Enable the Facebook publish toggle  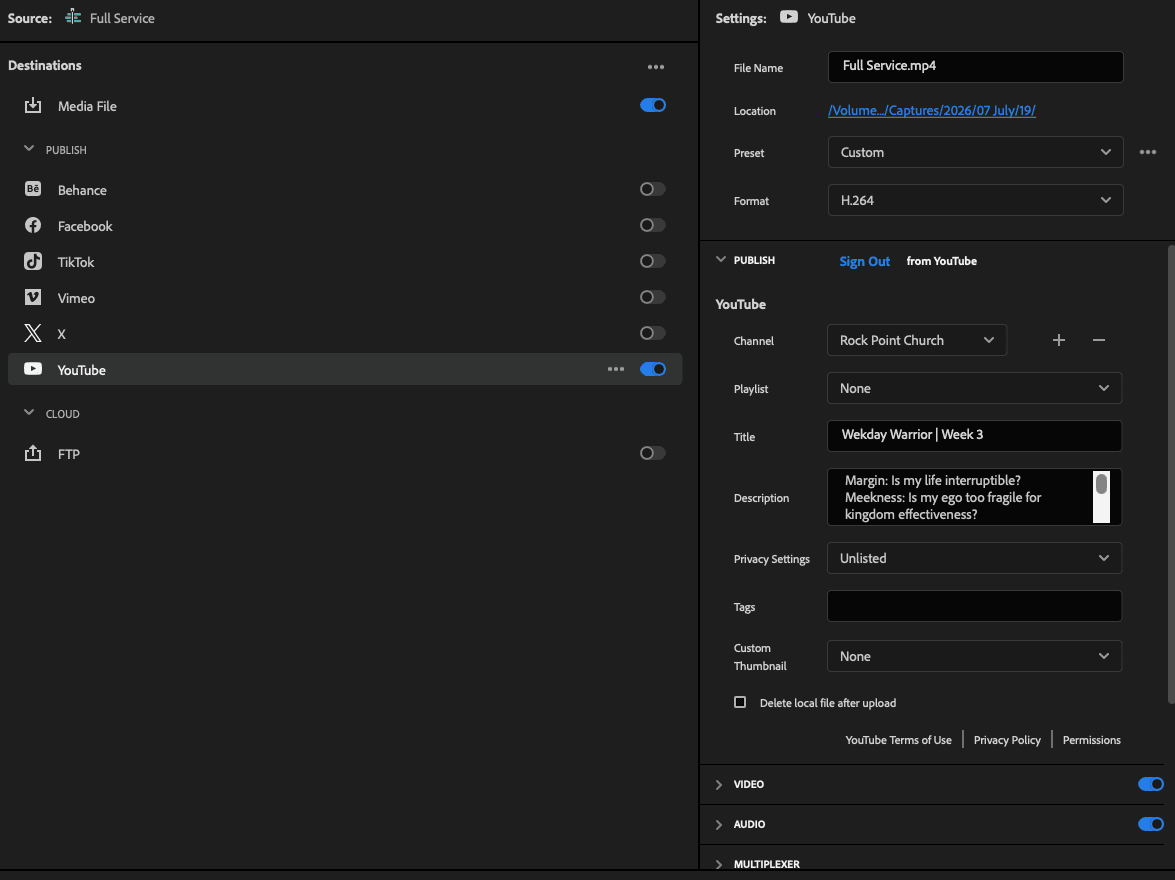[x=653, y=225]
